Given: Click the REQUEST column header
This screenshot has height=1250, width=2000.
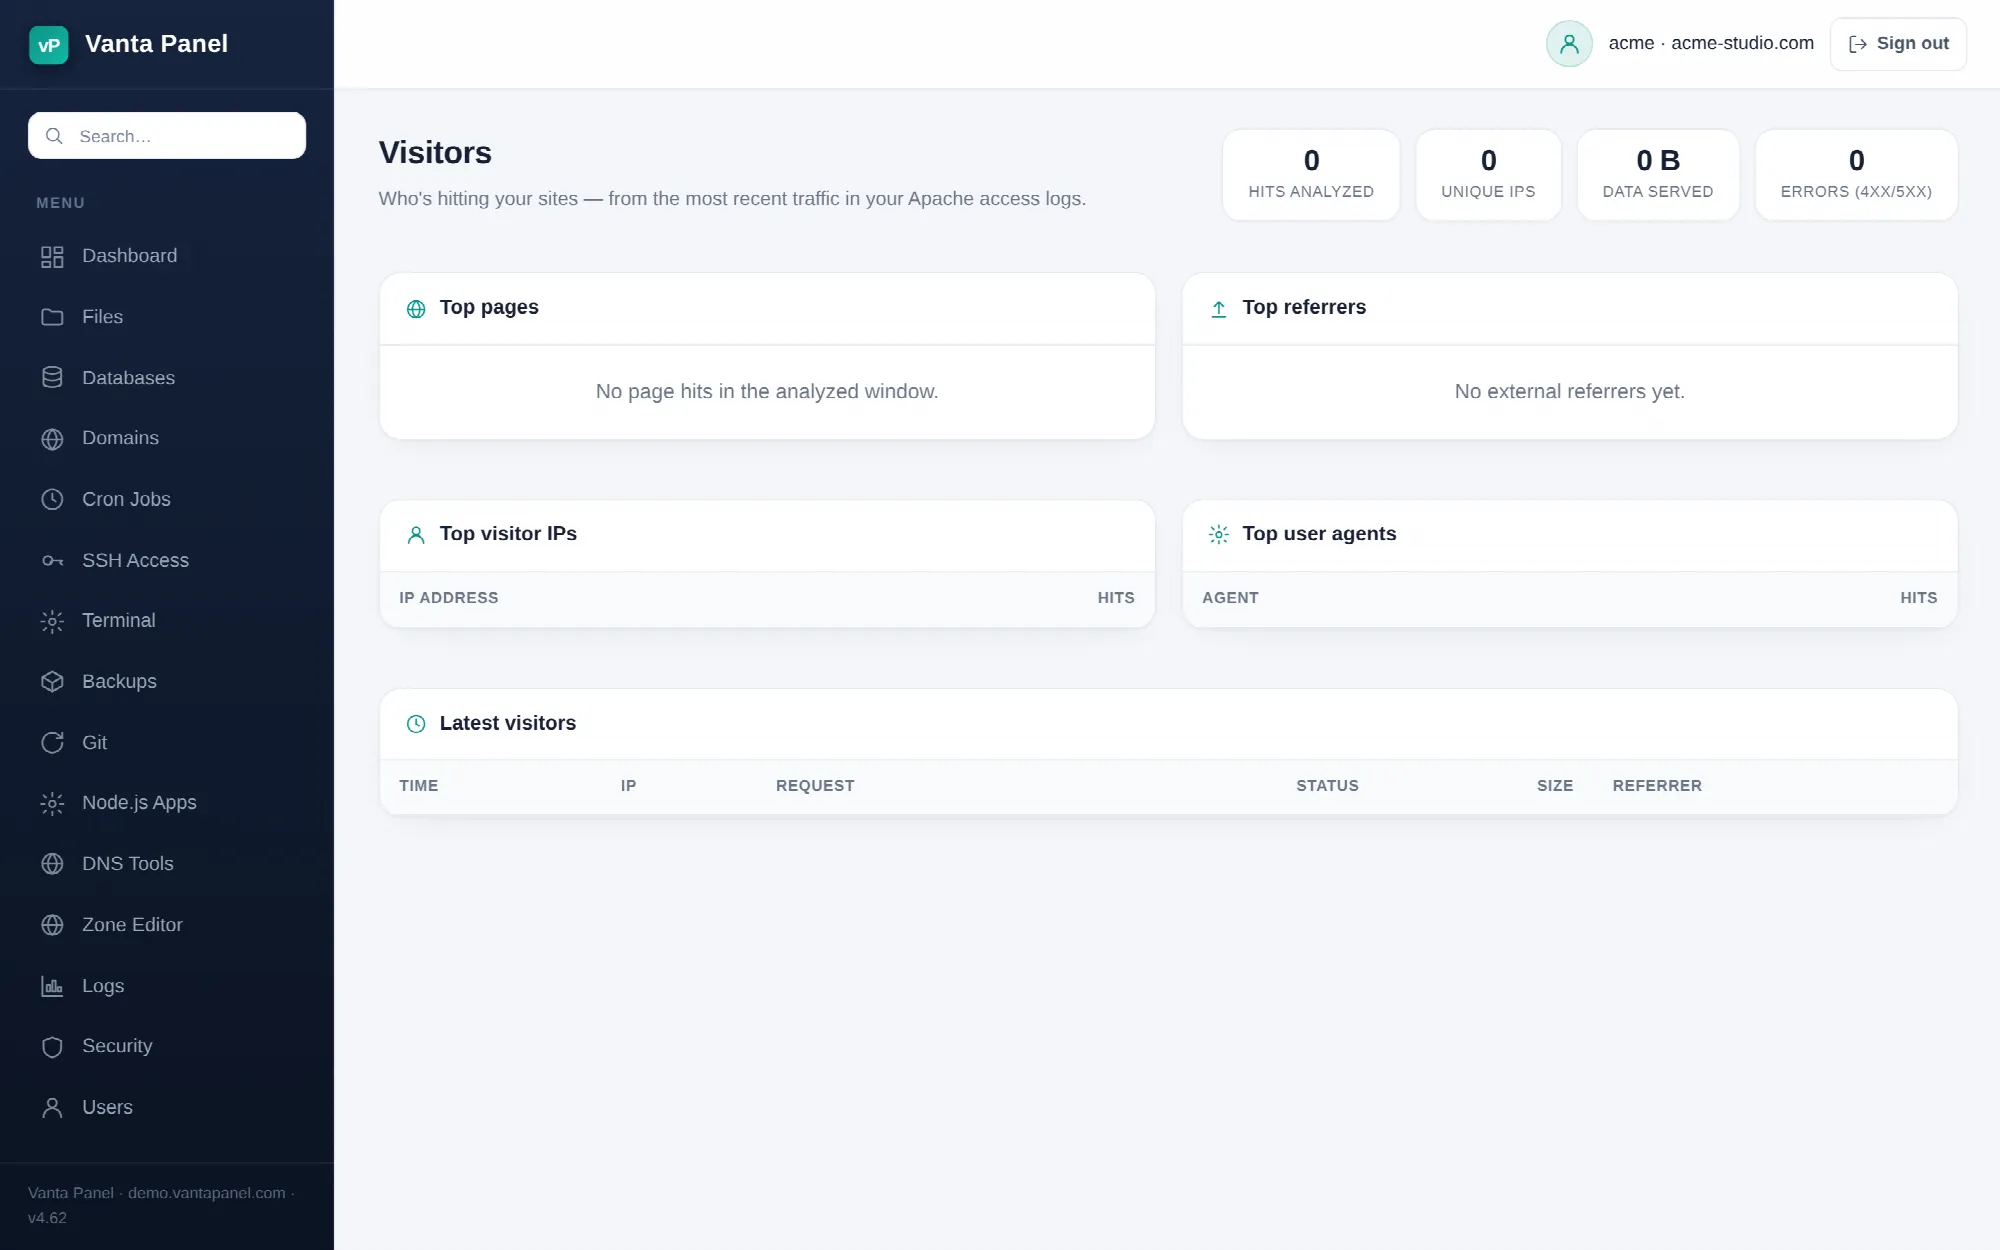Looking at the screenshot, I should click(x=815, y=786).
